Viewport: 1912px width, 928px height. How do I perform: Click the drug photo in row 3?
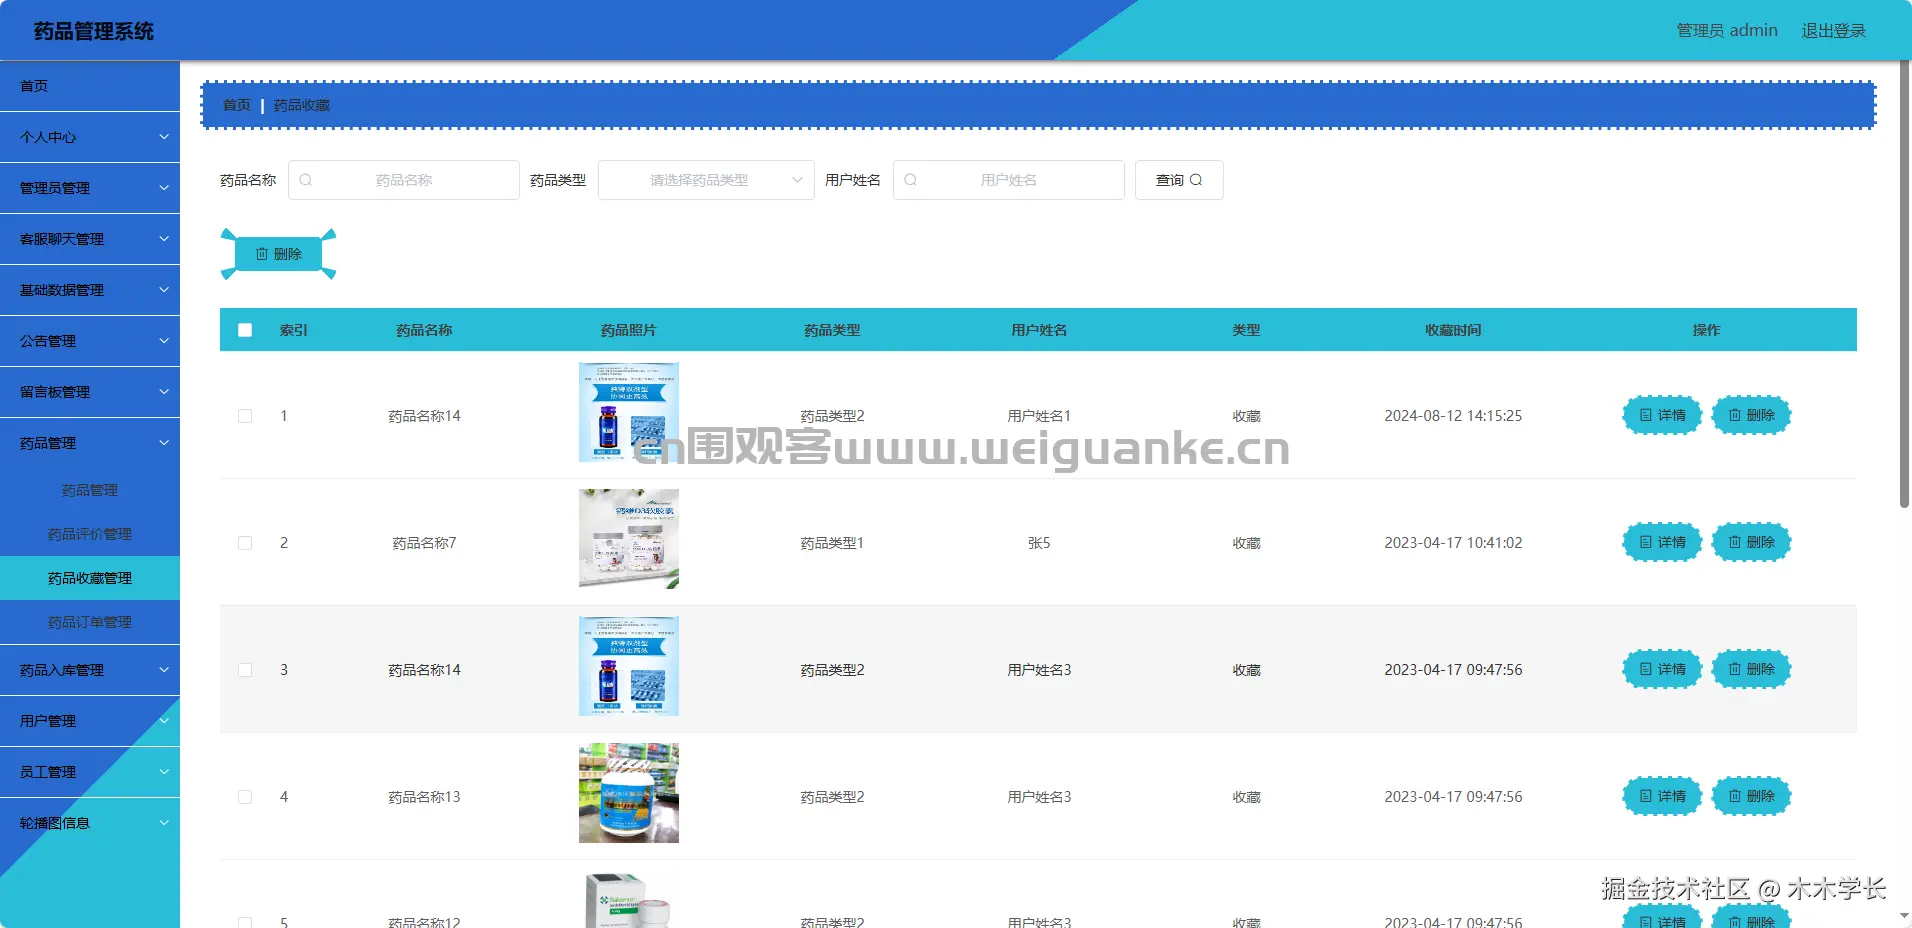[x=629, y=666]
